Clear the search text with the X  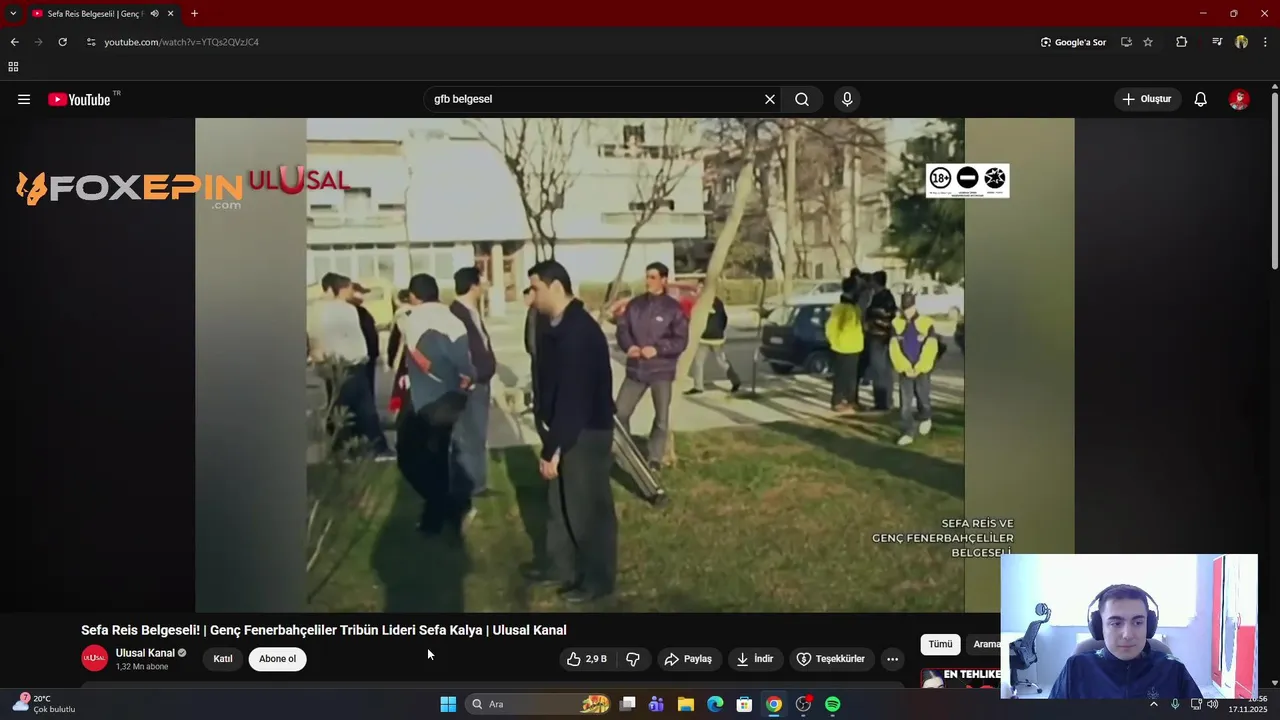[770, 99]
